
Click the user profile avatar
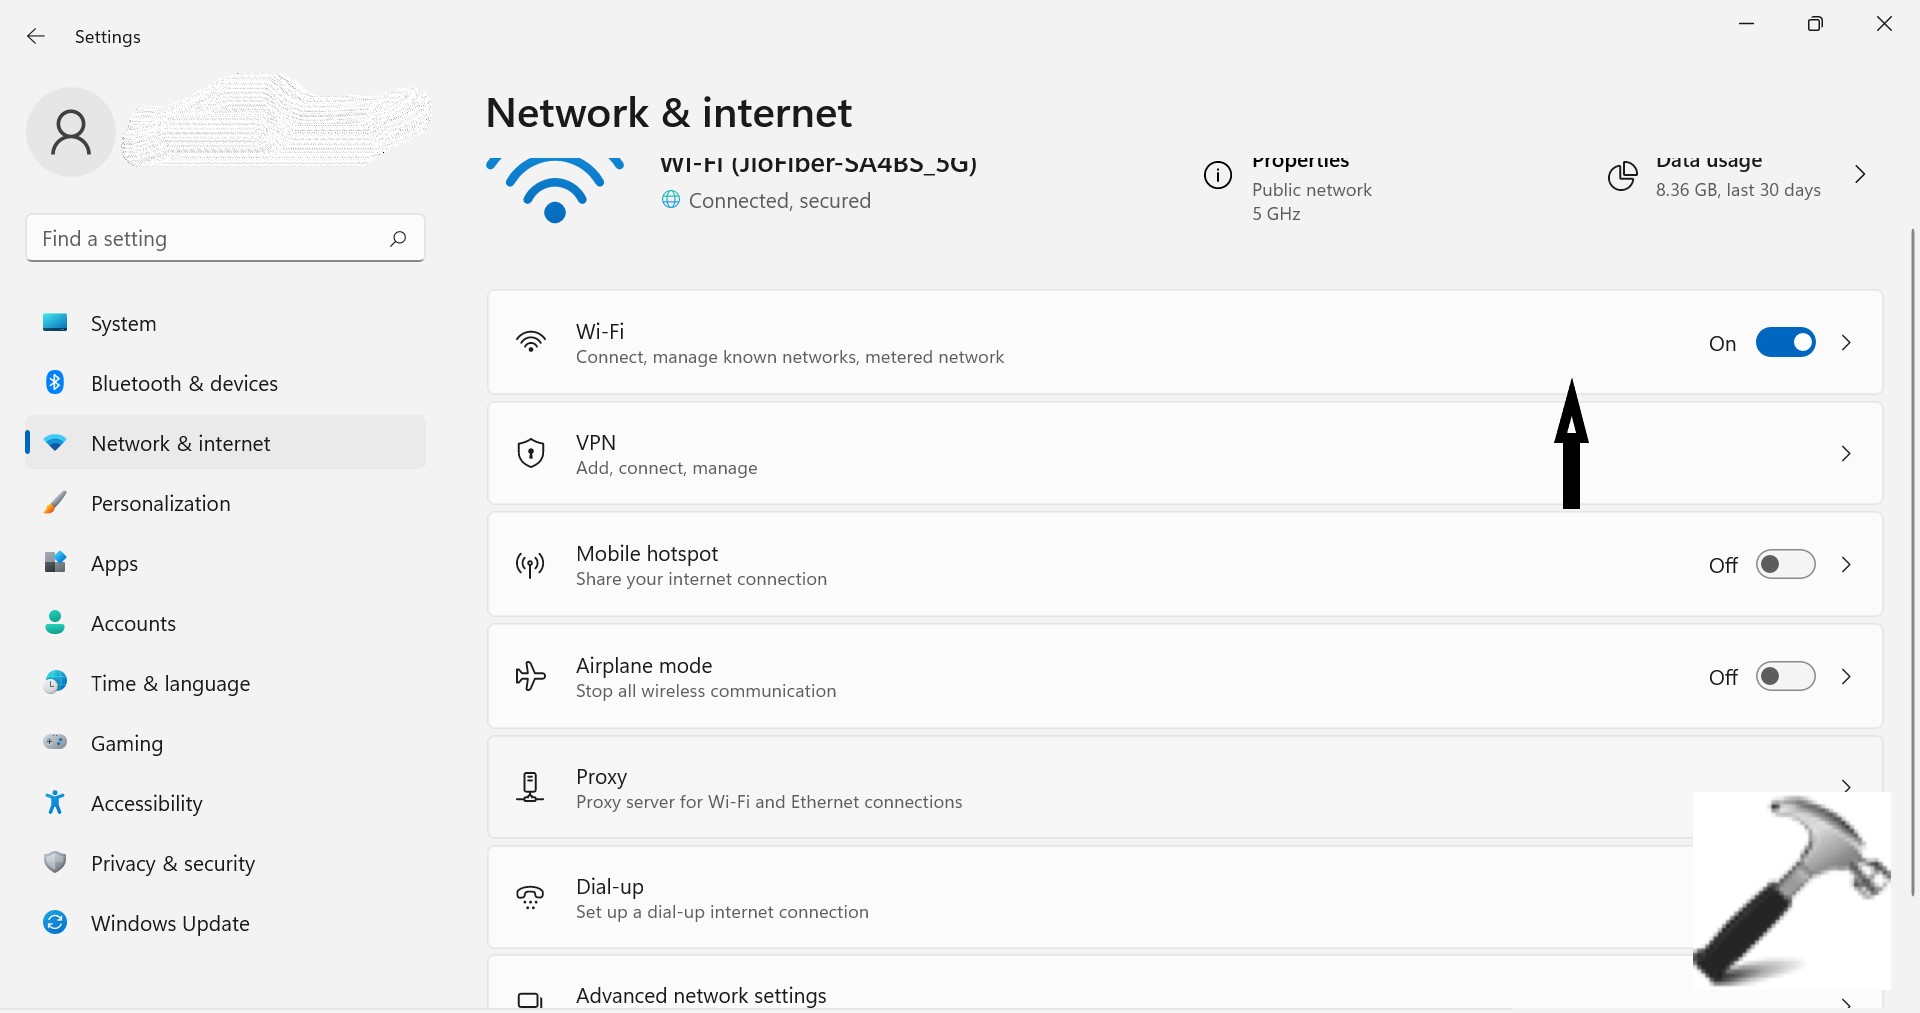71,132
